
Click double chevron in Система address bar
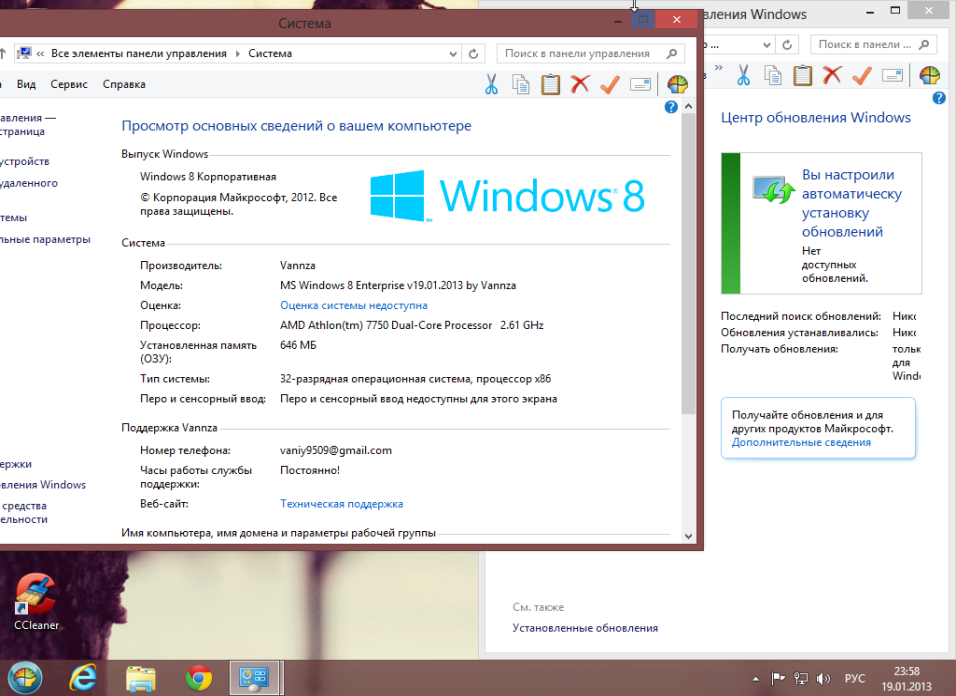(x=40, y=54)
